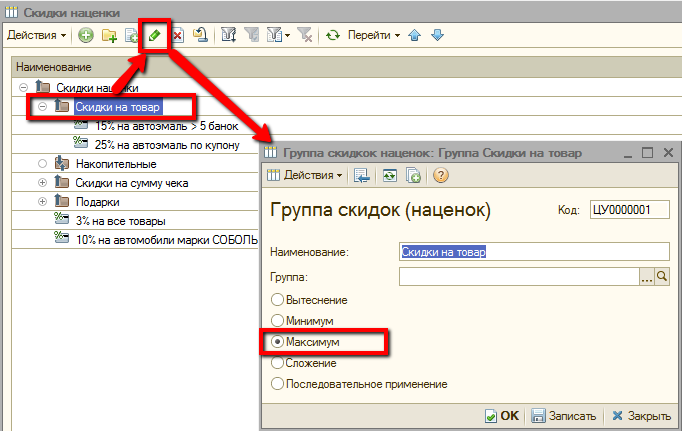
Task: Open the Перейти dropdown menu
Action: click(x=373, y=36)
